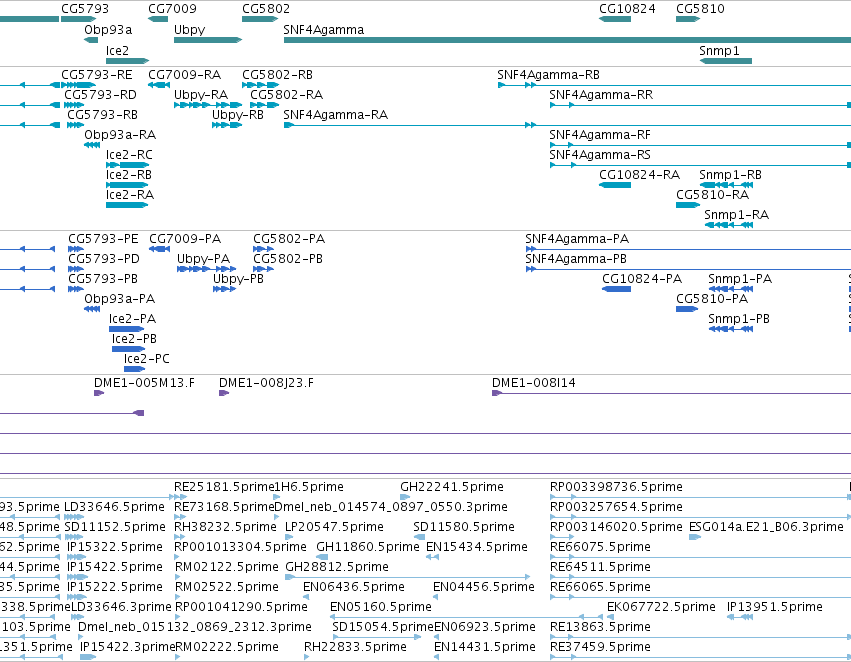The image size is (851, 662).
Task: Click protein Ubpy-PA
Action: pyautogui.click(x=204, y=259)
